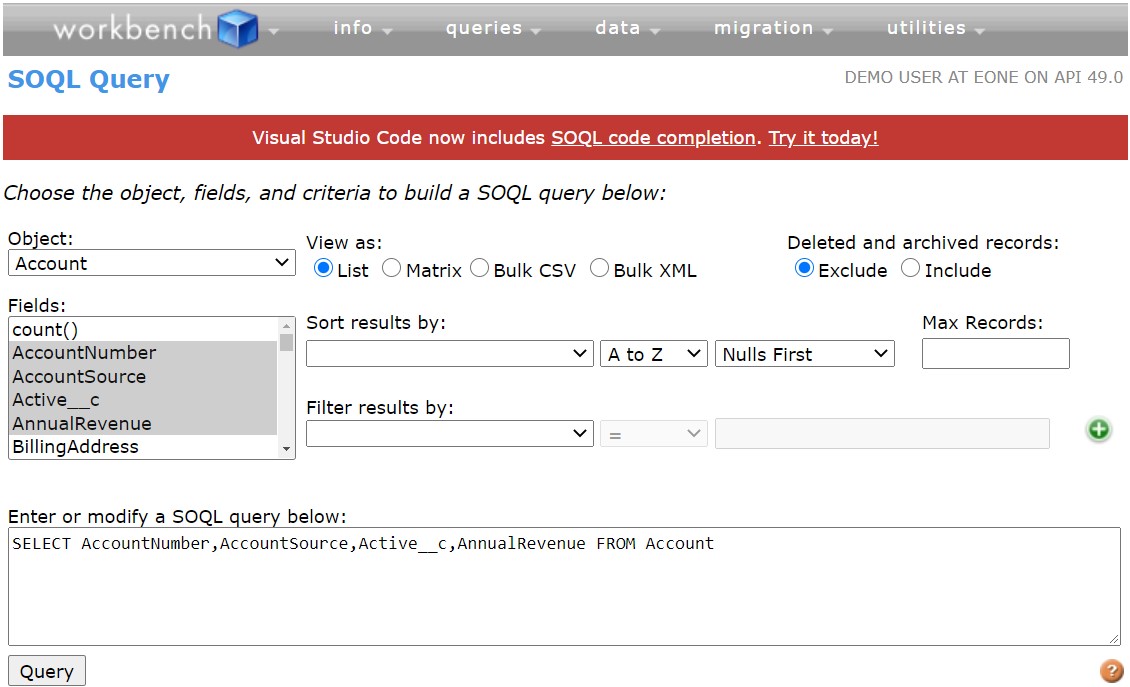
Task: Select Include deleted records radio button
Action: 910,268
